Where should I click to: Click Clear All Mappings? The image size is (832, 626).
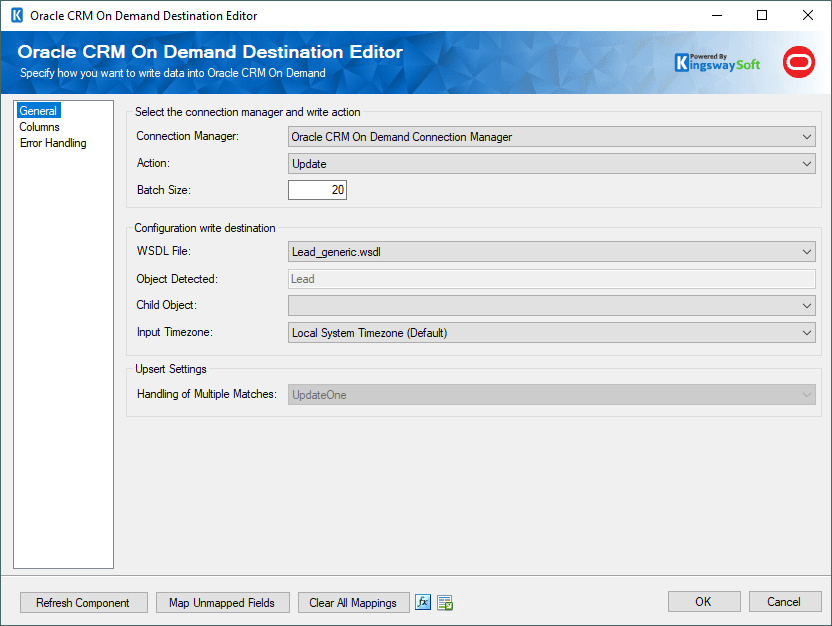[x=353, y=602]
